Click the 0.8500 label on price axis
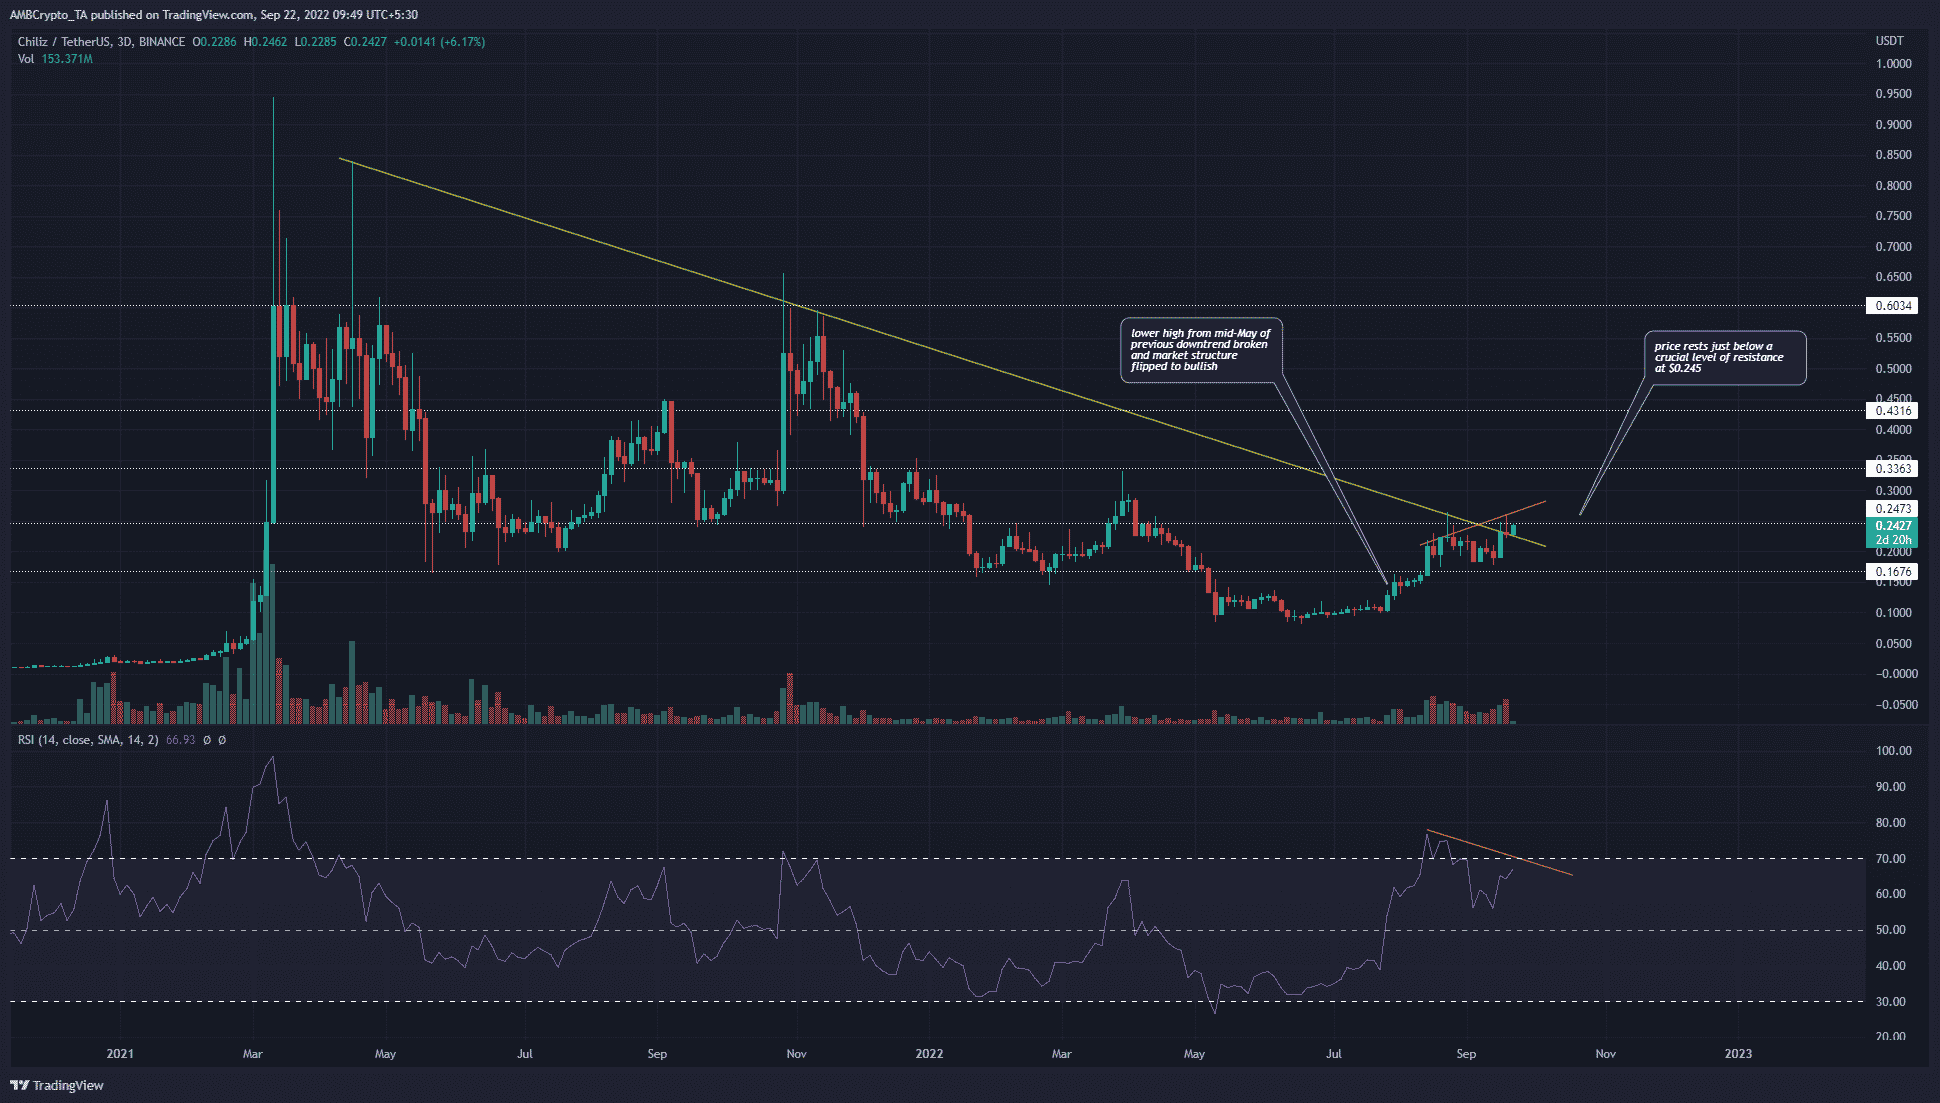The width and height of the screenshot is (1940, 1103). (1893, 155)
